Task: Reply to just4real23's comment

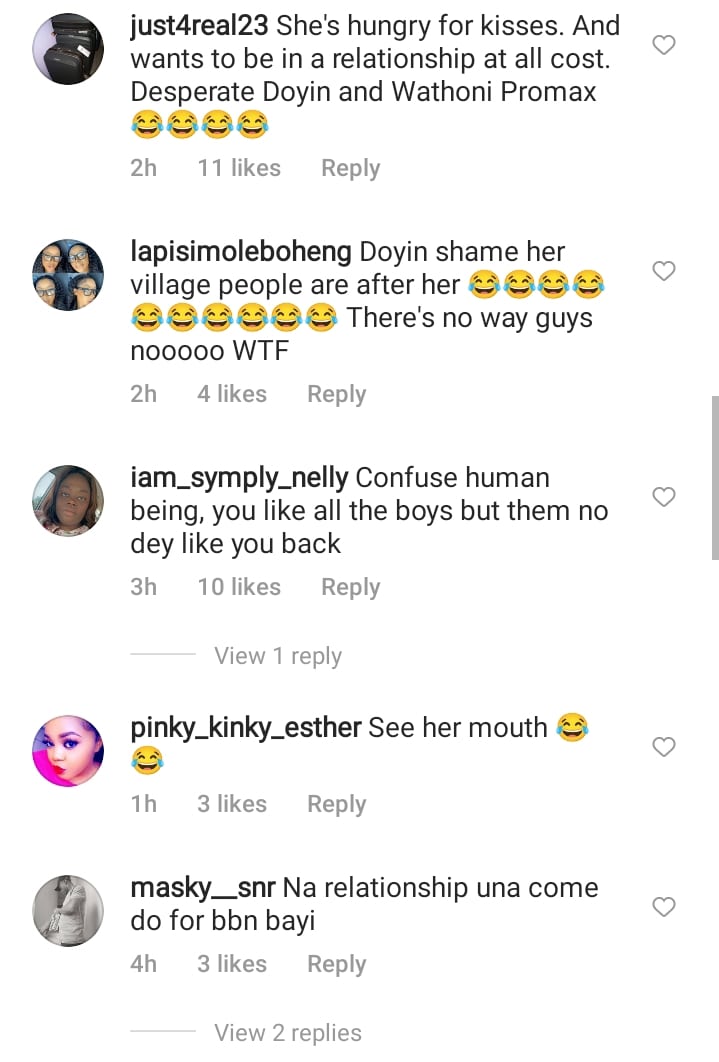Action: coord(350,168)
